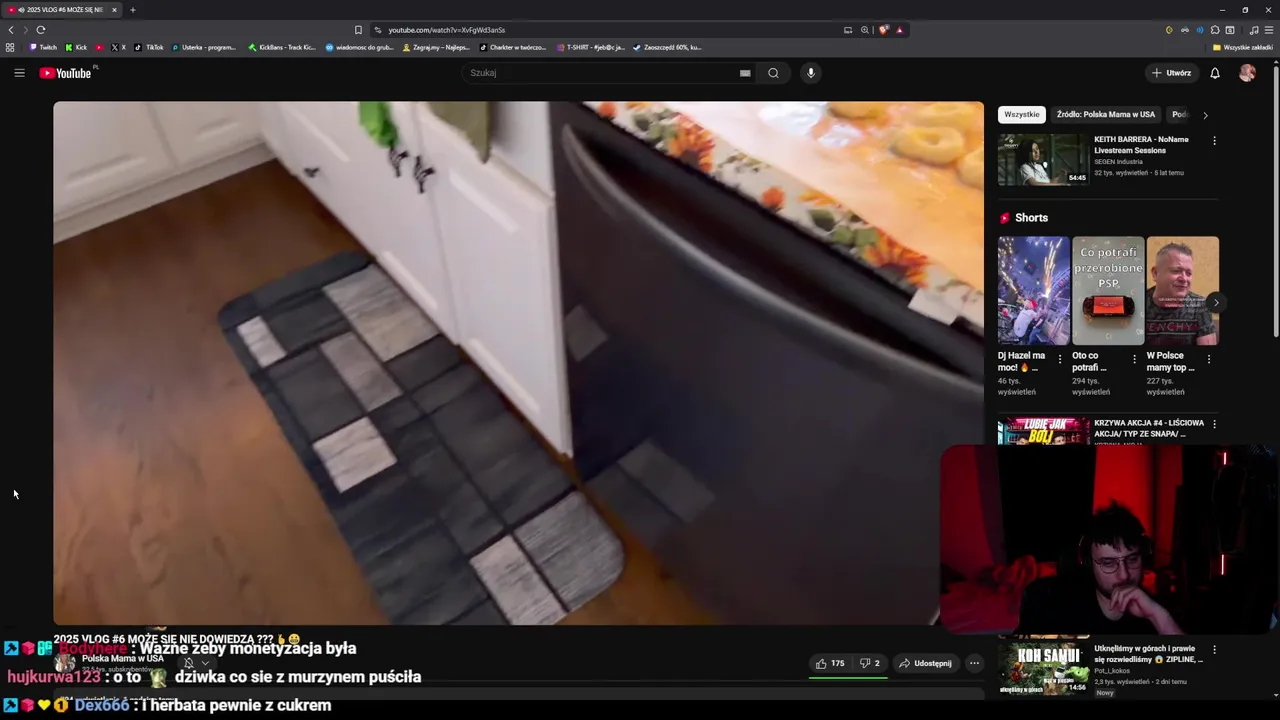Open the browser extensions puzzle icon
This screenshot has width=1280, height=720.
coord(1215,30)
